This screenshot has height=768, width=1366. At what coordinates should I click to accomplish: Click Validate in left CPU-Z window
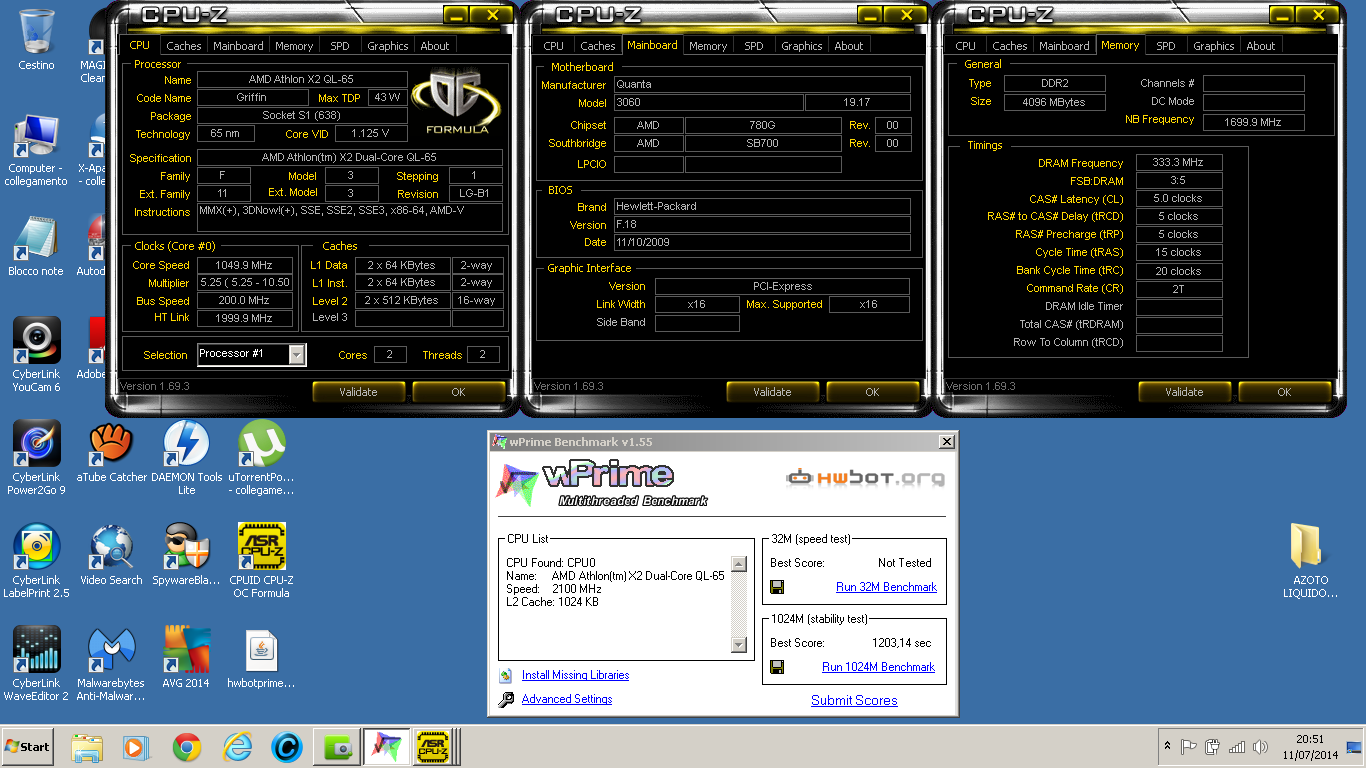(358, 392)
